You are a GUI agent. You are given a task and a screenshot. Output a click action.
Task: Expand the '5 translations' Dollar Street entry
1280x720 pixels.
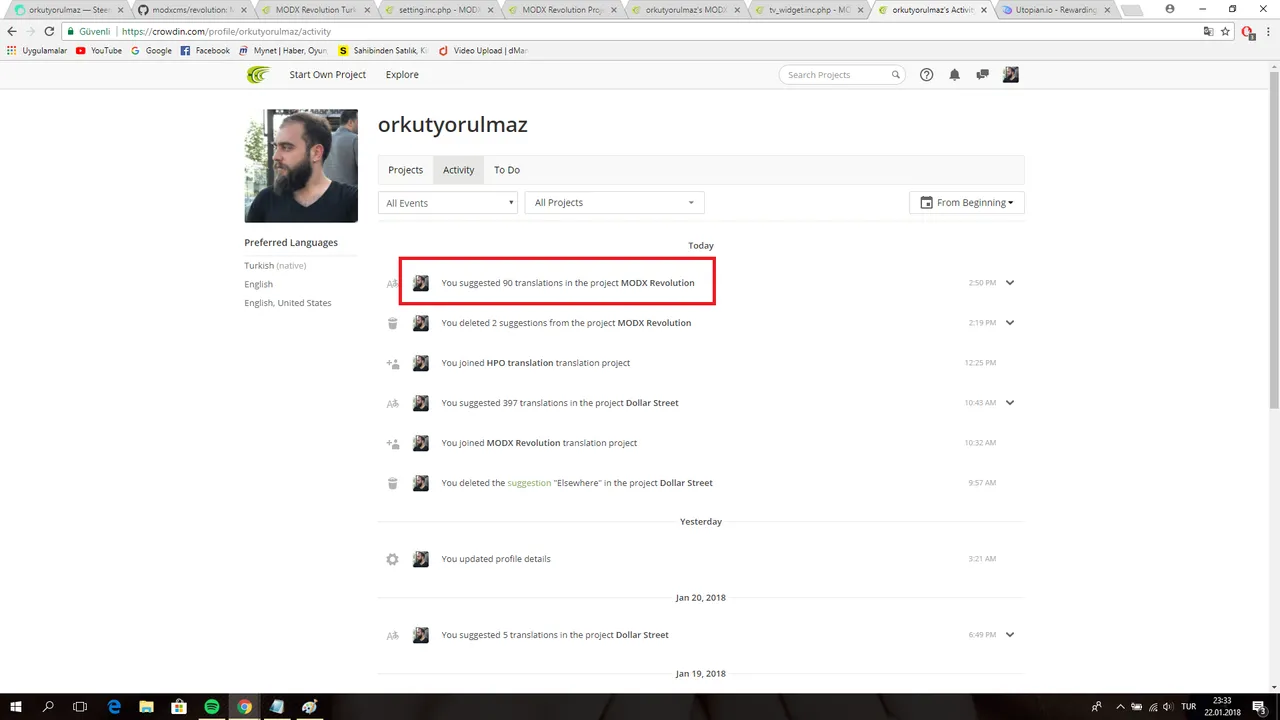click(1010, 635)
